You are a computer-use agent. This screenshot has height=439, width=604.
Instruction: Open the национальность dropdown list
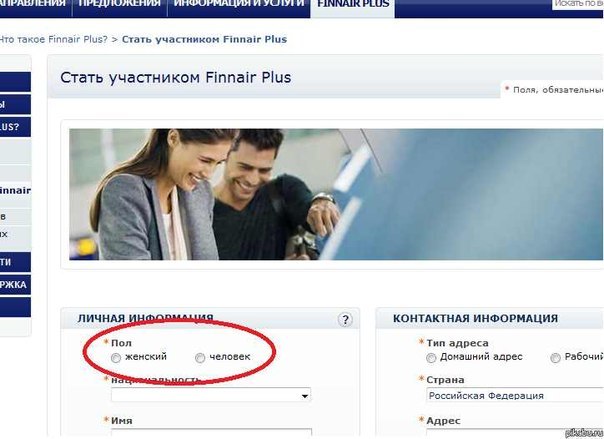(211, 395)
